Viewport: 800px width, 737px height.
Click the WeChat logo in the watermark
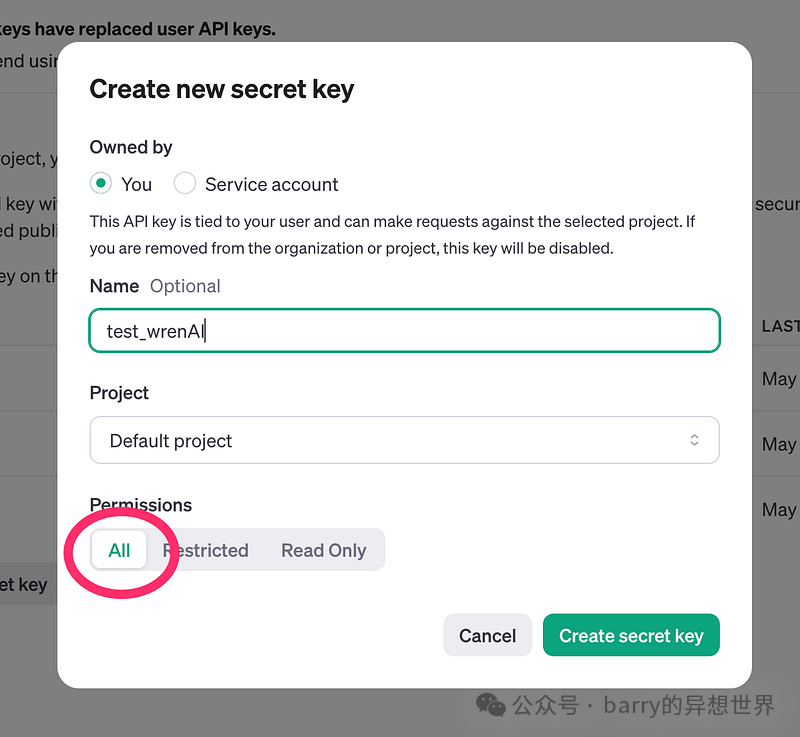491,705
